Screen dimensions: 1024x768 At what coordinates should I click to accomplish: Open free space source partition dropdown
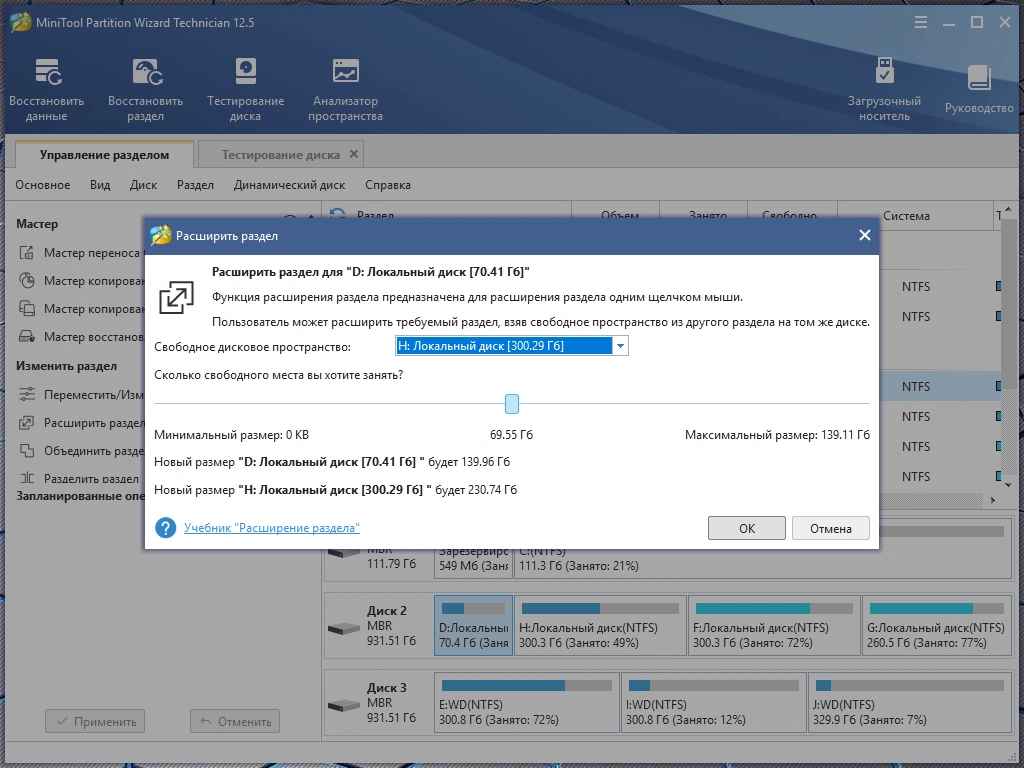[x=620, y=345]
